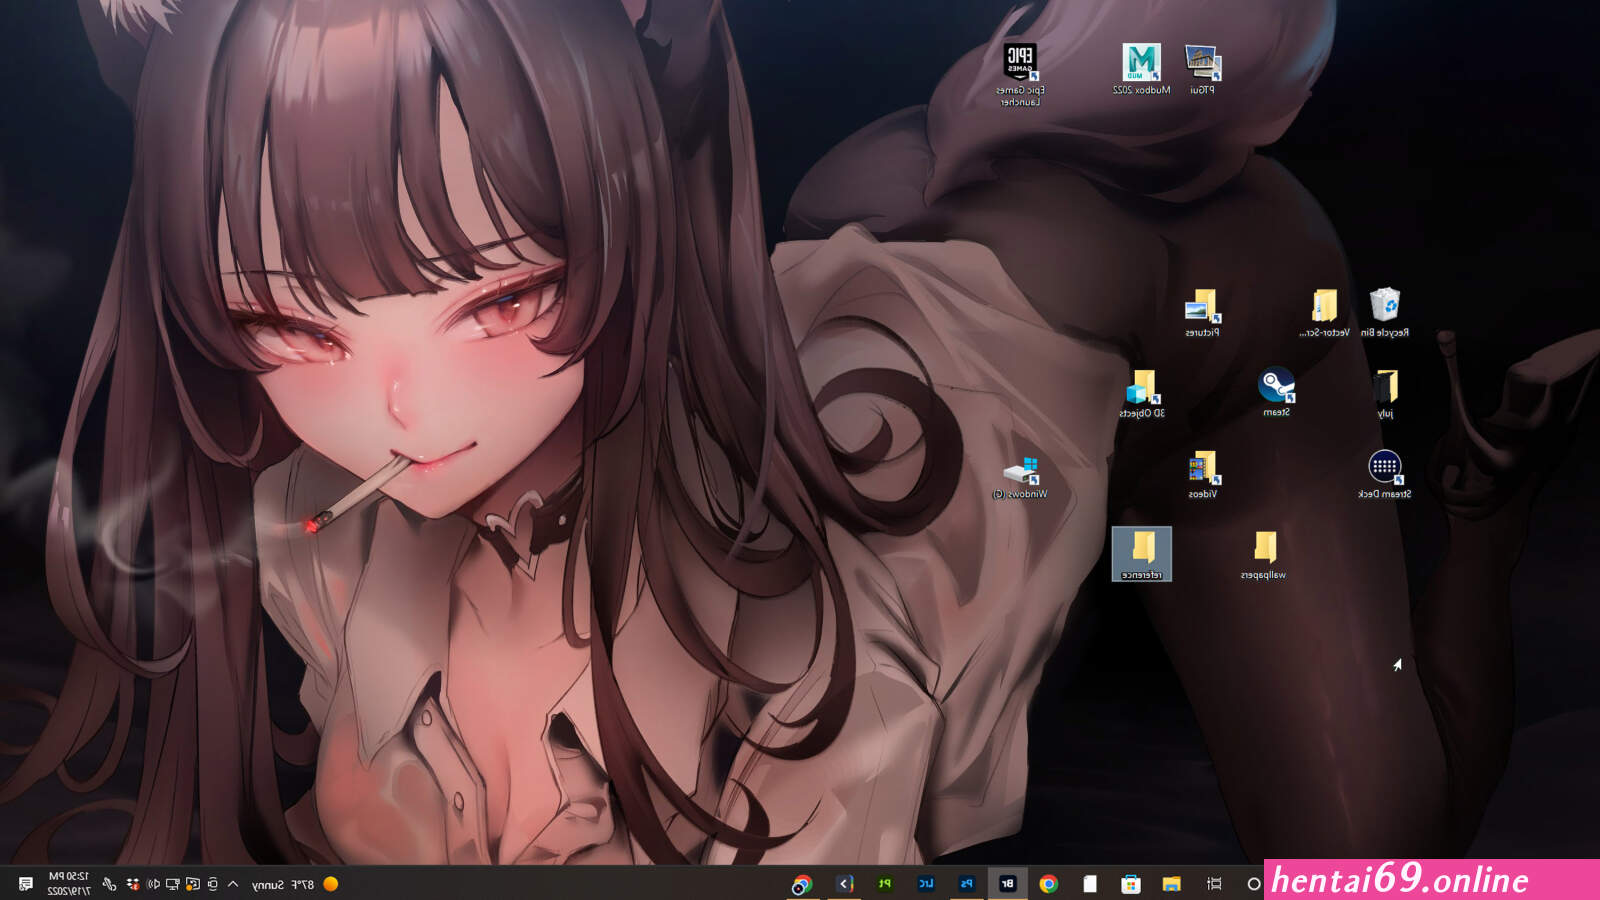
Task: Open the dark chevron app in the taskbar
Action: [844, 883]
